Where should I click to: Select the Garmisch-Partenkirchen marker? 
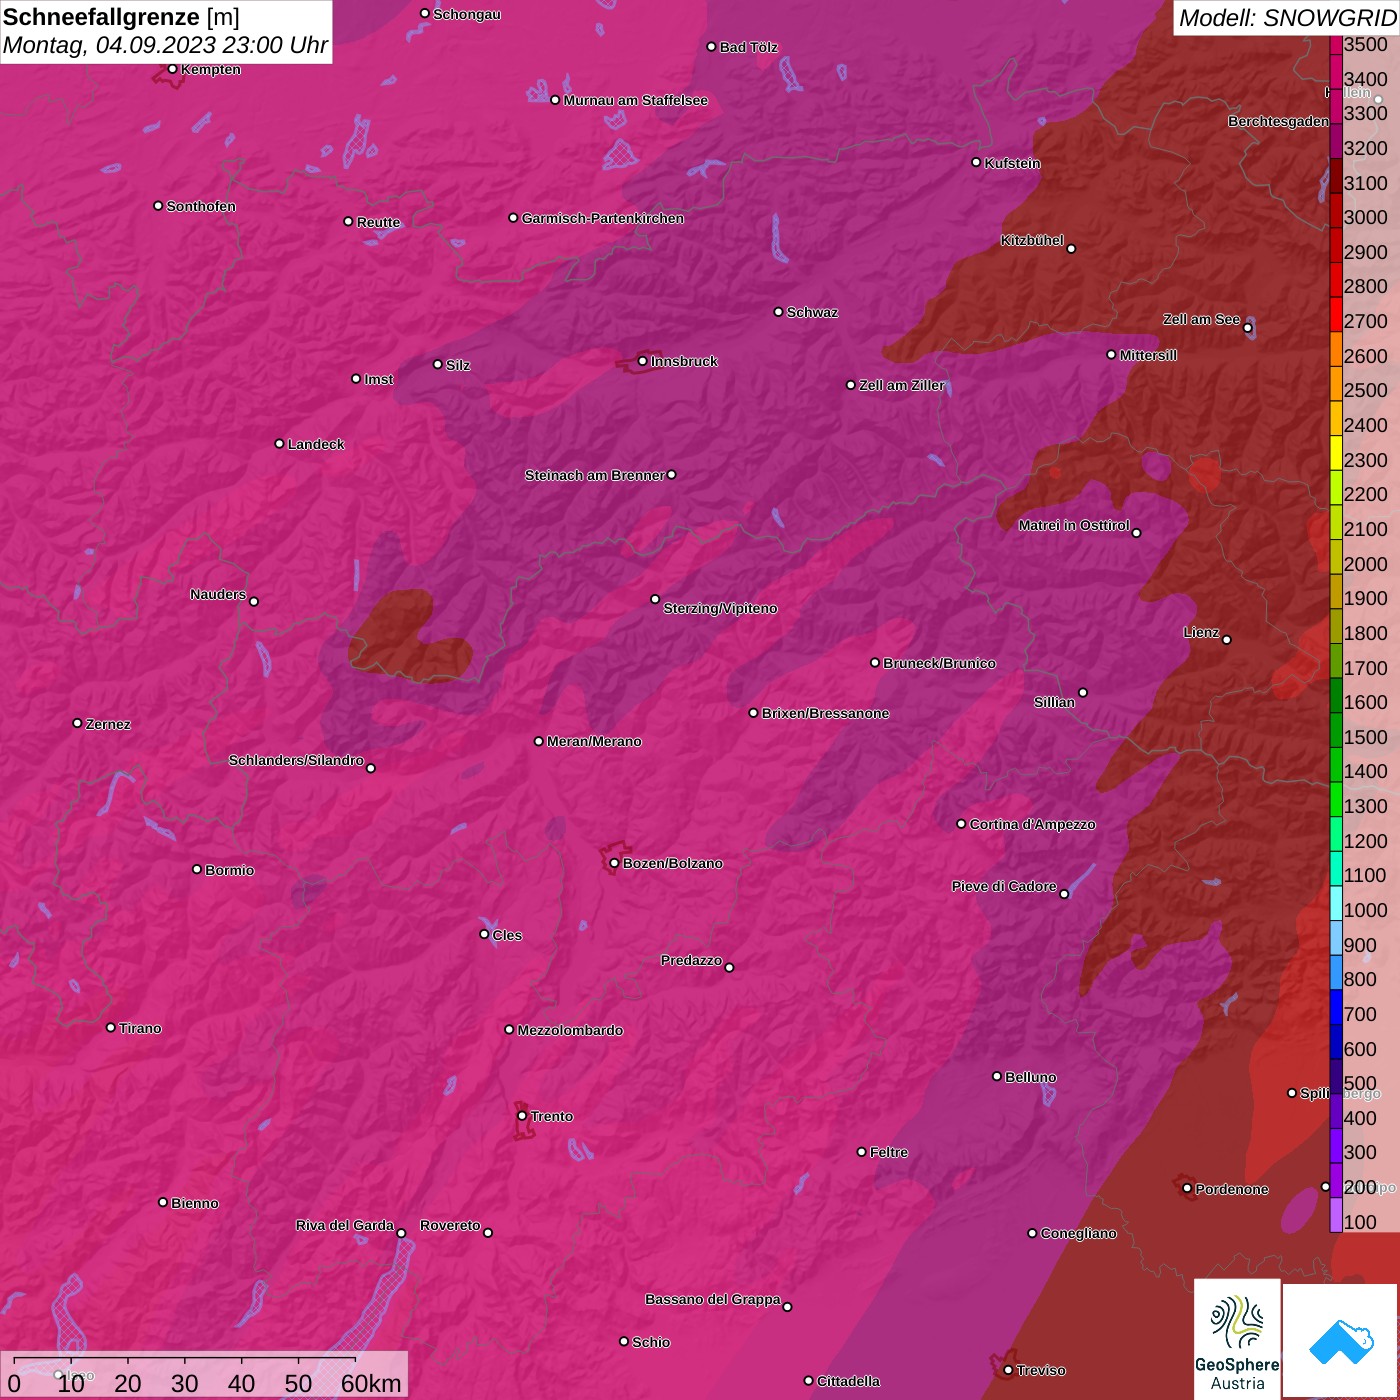(x=513, y=217)
